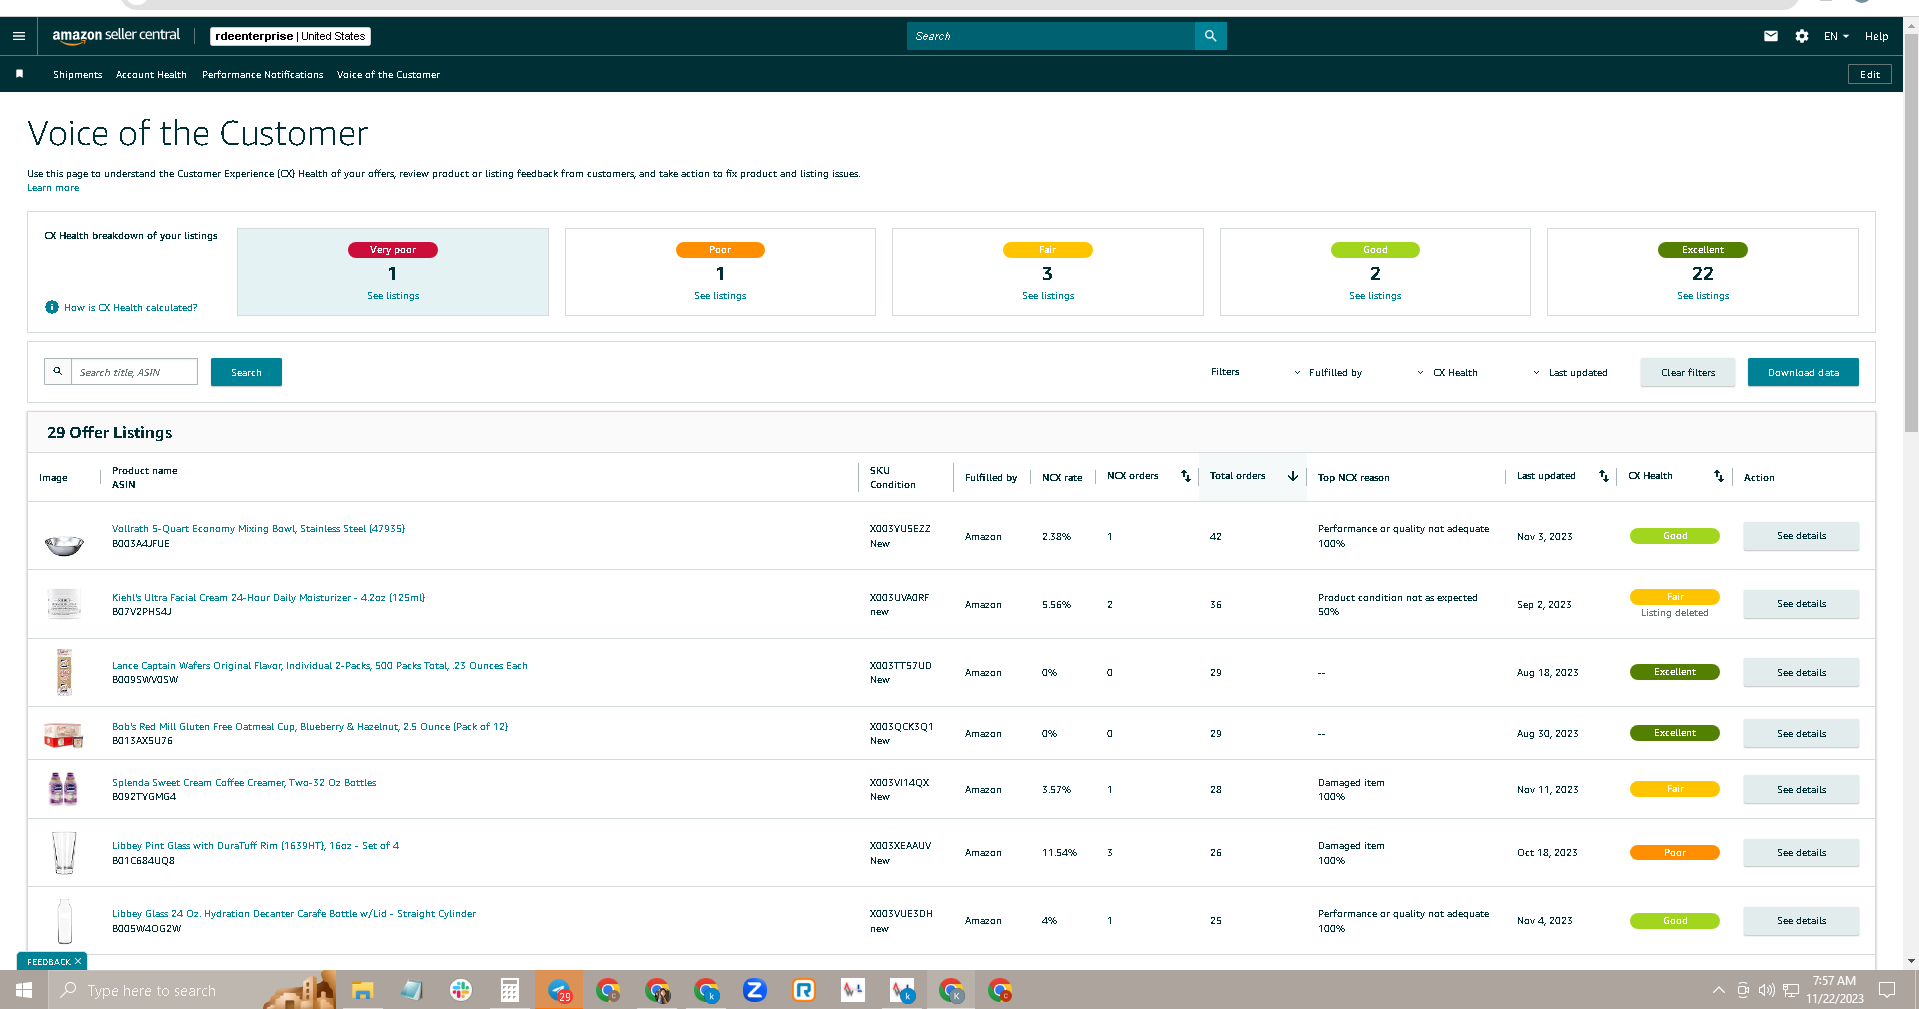Open the mail messages icon
The width and height of the screenshot is (1919, 1009).
pos(1770,36)
